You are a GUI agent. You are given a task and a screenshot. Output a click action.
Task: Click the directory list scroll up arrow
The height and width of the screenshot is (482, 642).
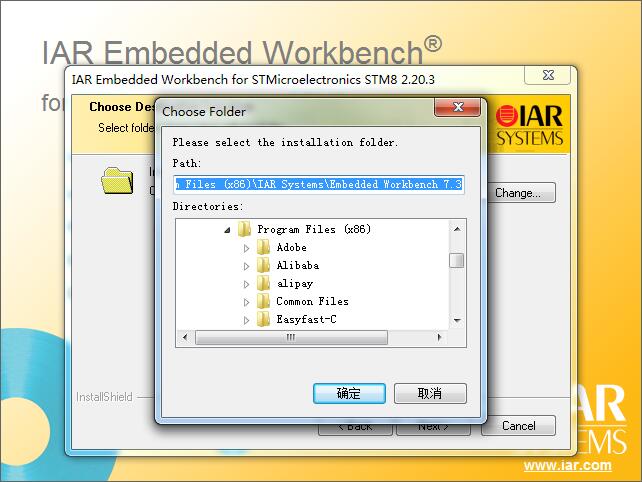[x=457, y=229]
